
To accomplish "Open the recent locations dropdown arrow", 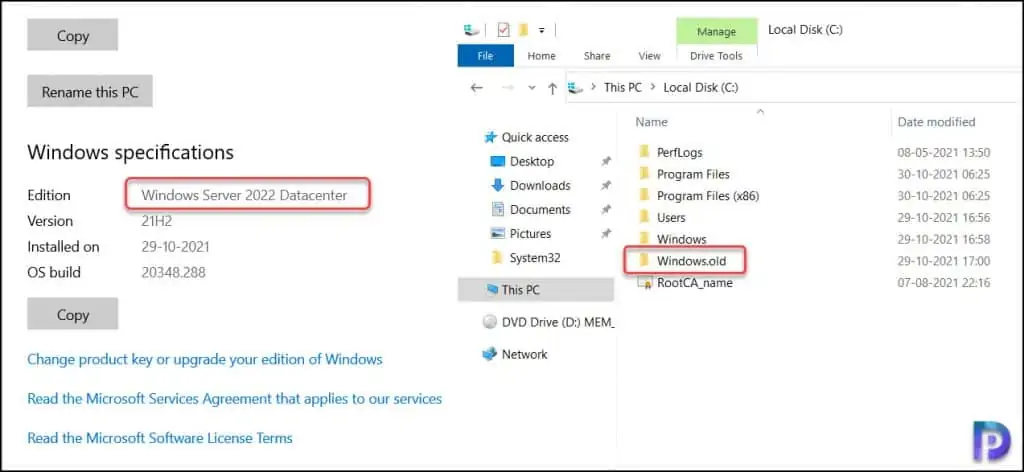I will point(532,87).
